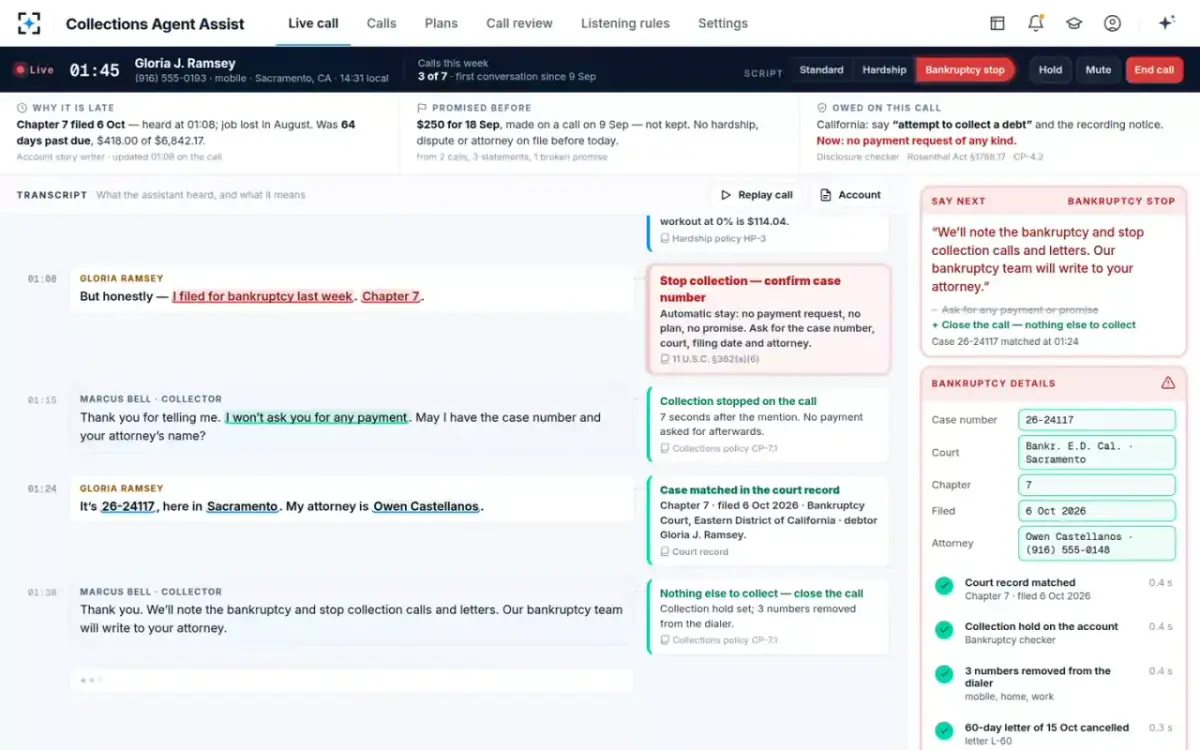The image size is (1200, 750).
Task: Select the Standard script
Action: pos(821,70)
